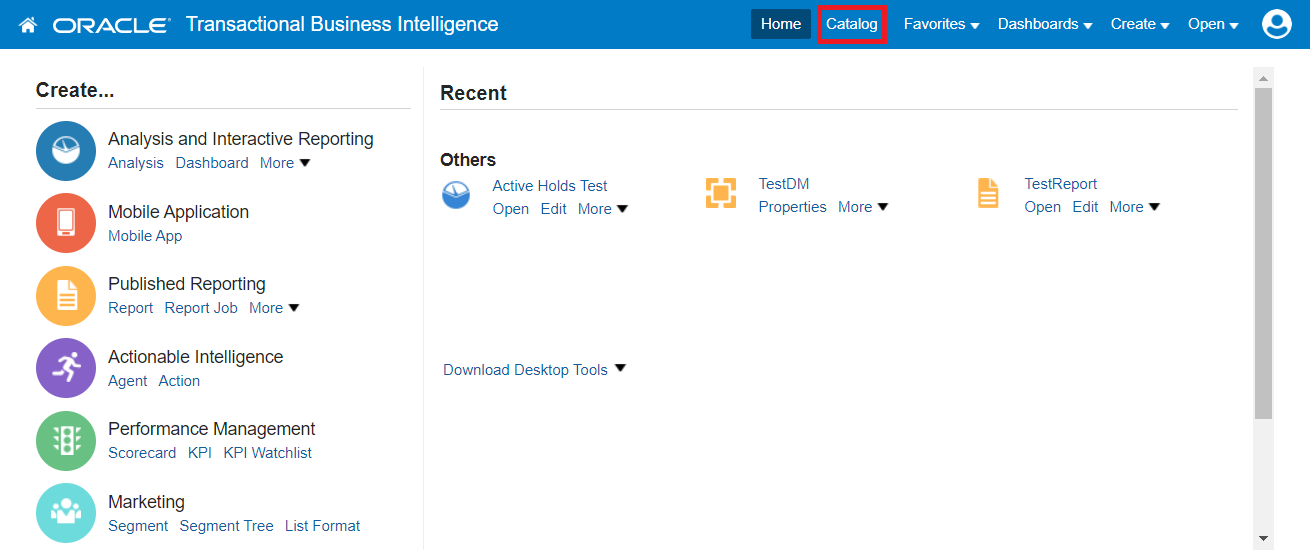Create a Report Job

[x=201, y=308]
